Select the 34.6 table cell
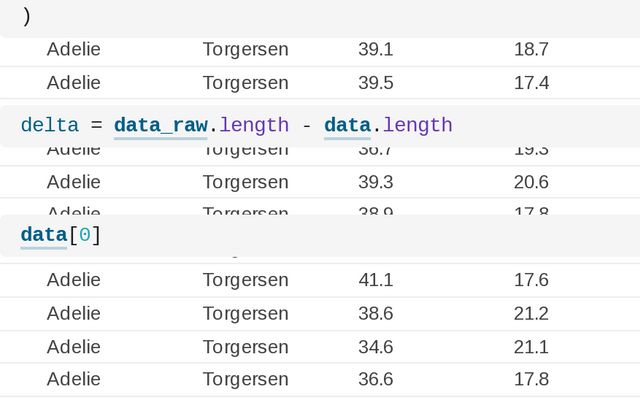This screenshot has height=400, width=640. [x=375, y=347]
